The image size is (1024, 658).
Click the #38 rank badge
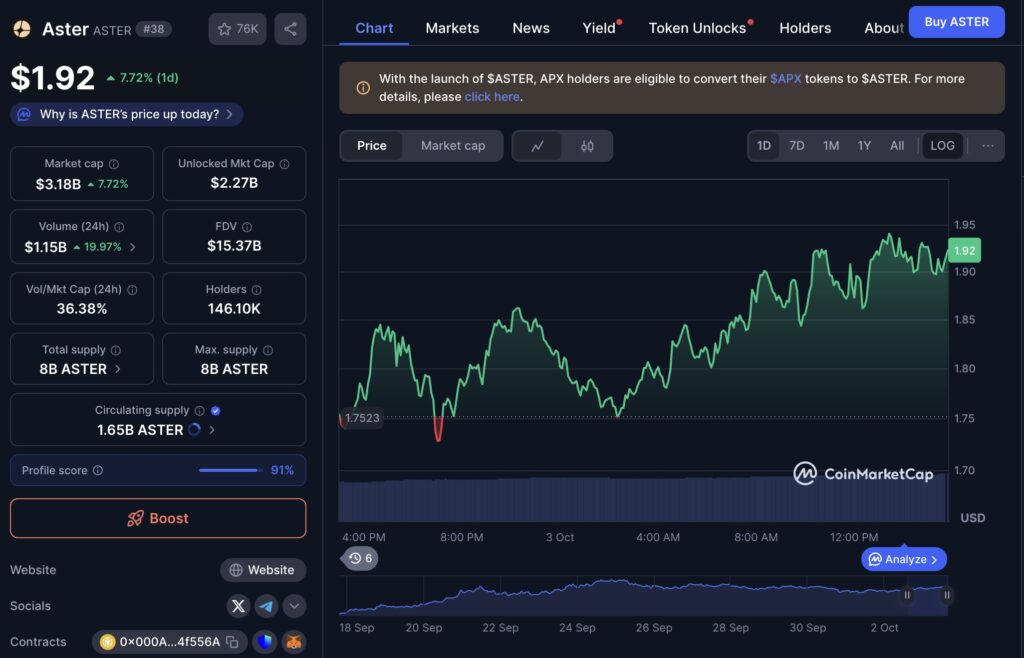point(153,29)
